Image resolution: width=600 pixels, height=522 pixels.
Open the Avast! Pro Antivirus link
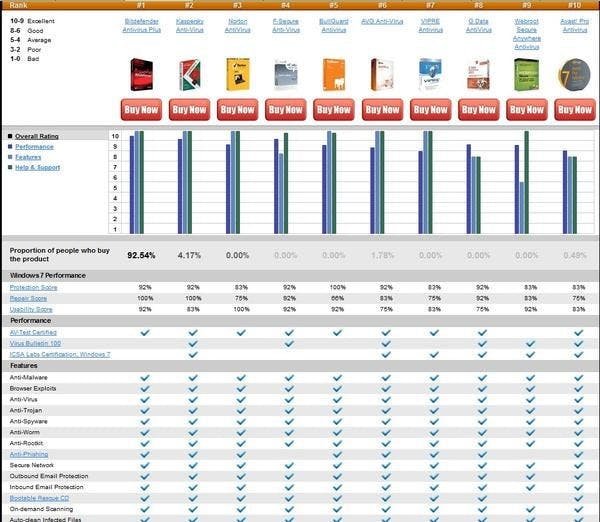tap(575, 26)
